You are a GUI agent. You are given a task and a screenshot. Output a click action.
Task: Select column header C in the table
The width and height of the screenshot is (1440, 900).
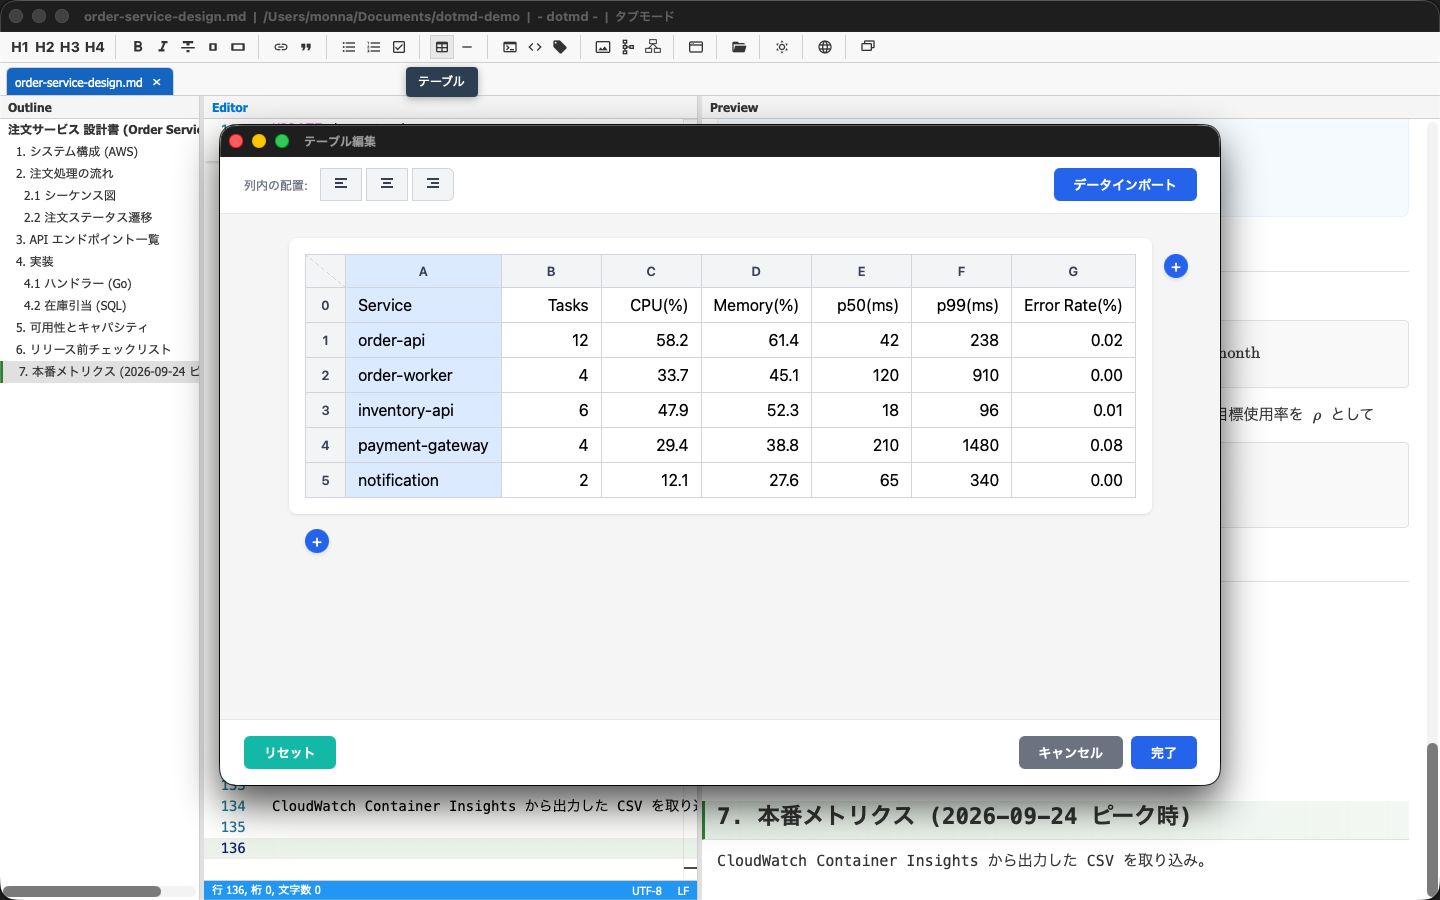click(651, 271)
